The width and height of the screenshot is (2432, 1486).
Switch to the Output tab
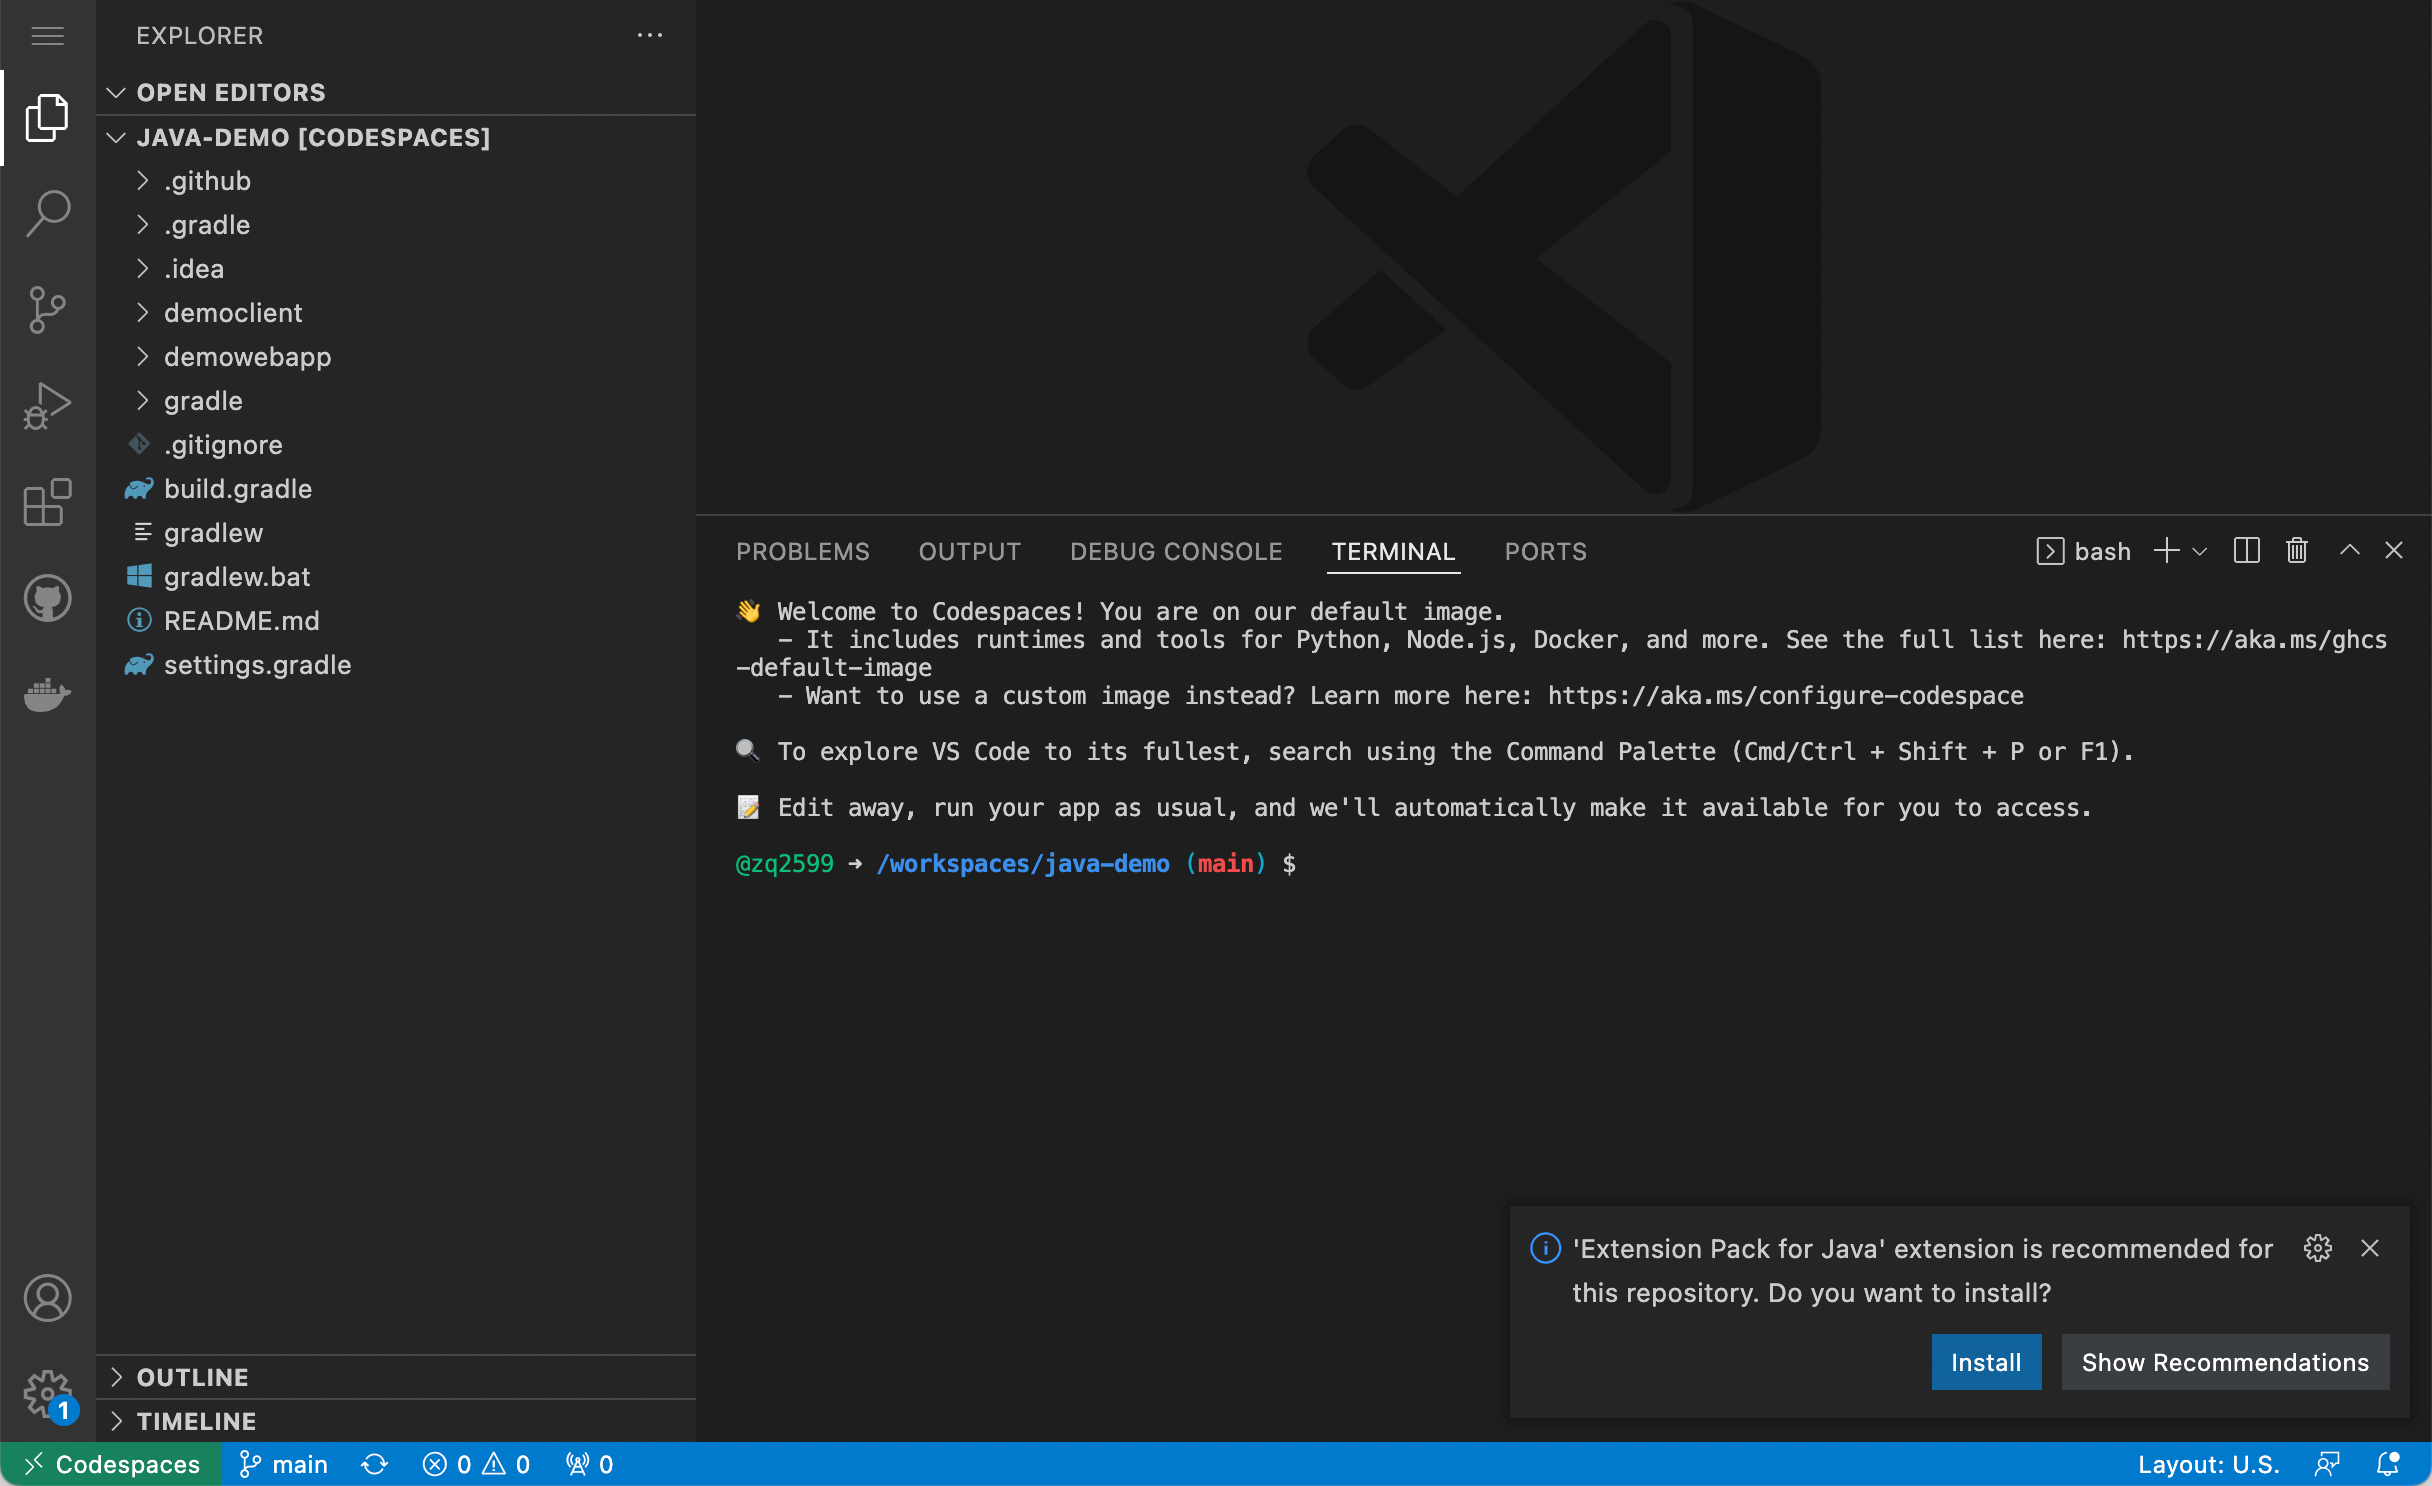(x=970, y=552)
